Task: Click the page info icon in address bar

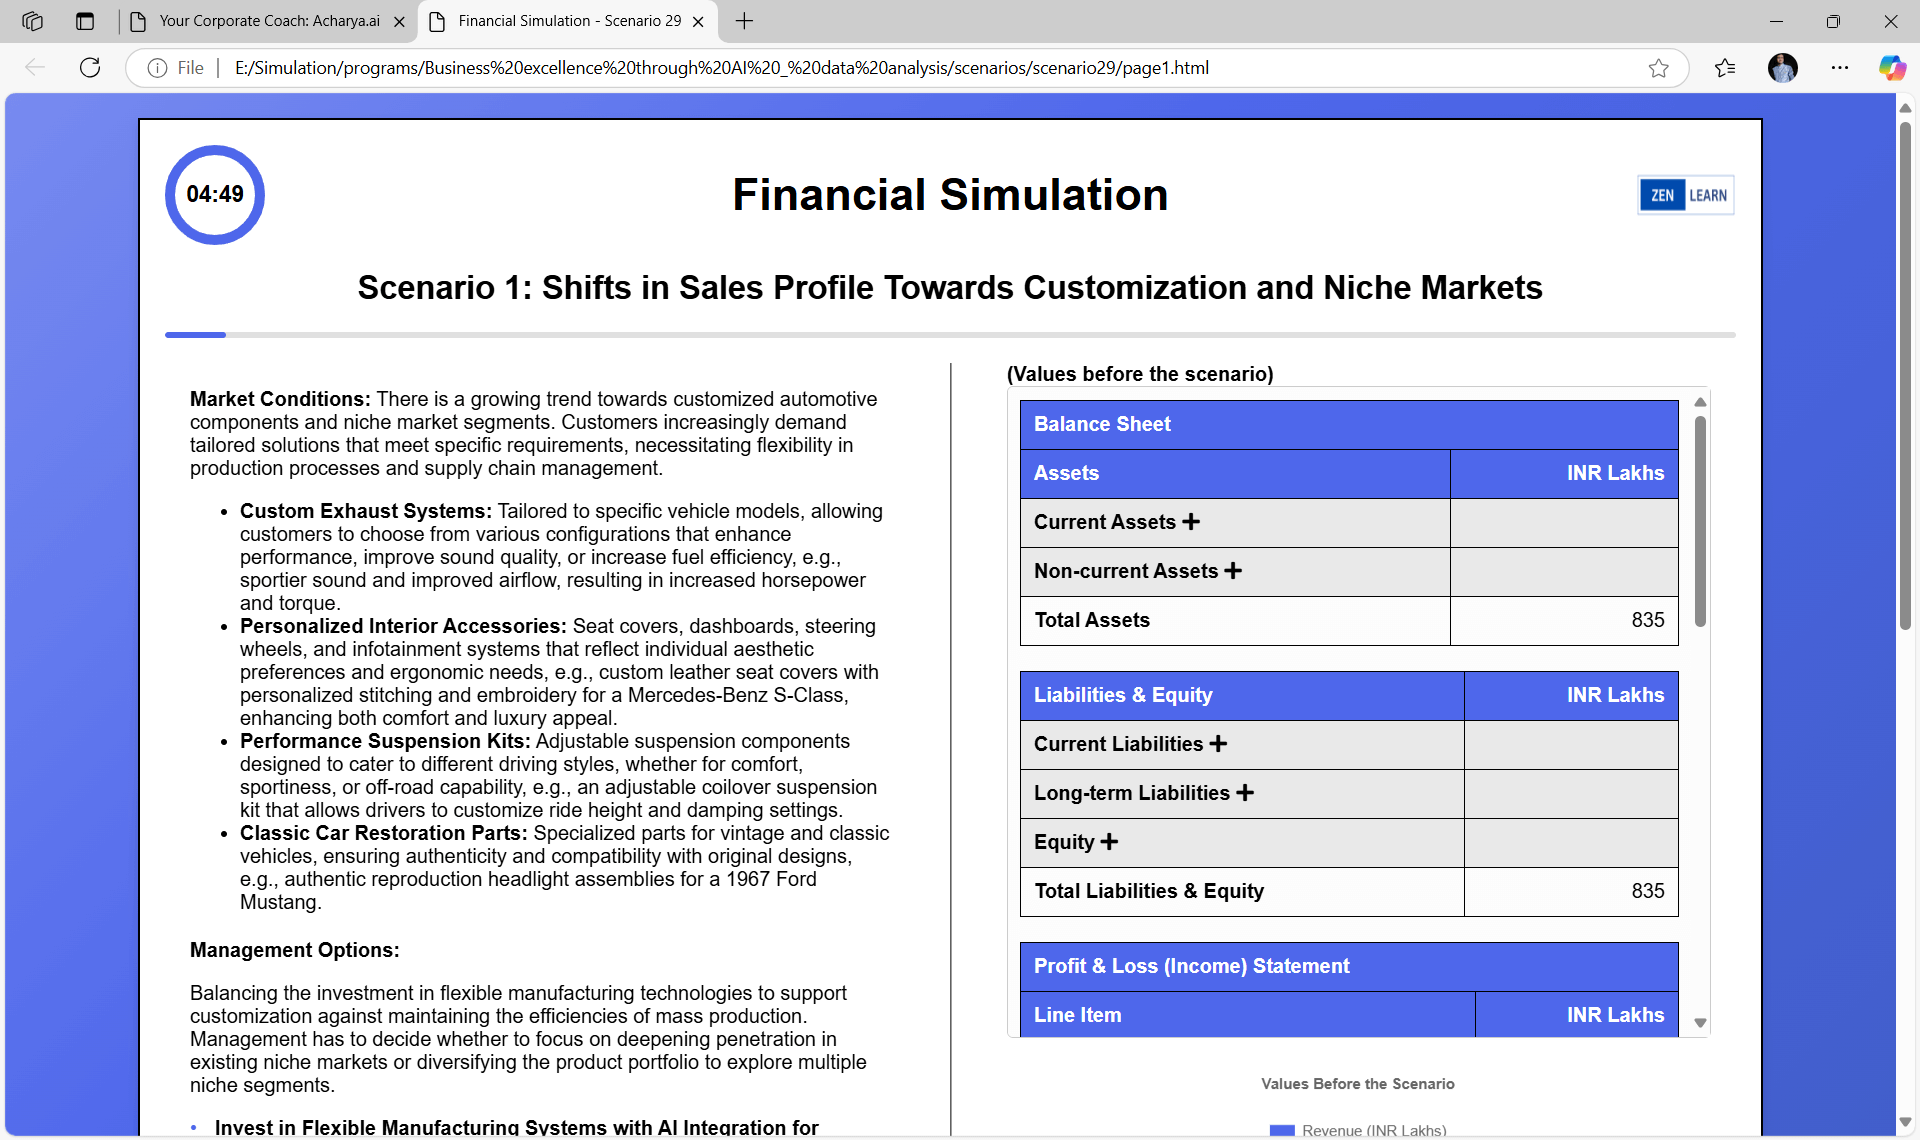Action: (x=158, y=67)
